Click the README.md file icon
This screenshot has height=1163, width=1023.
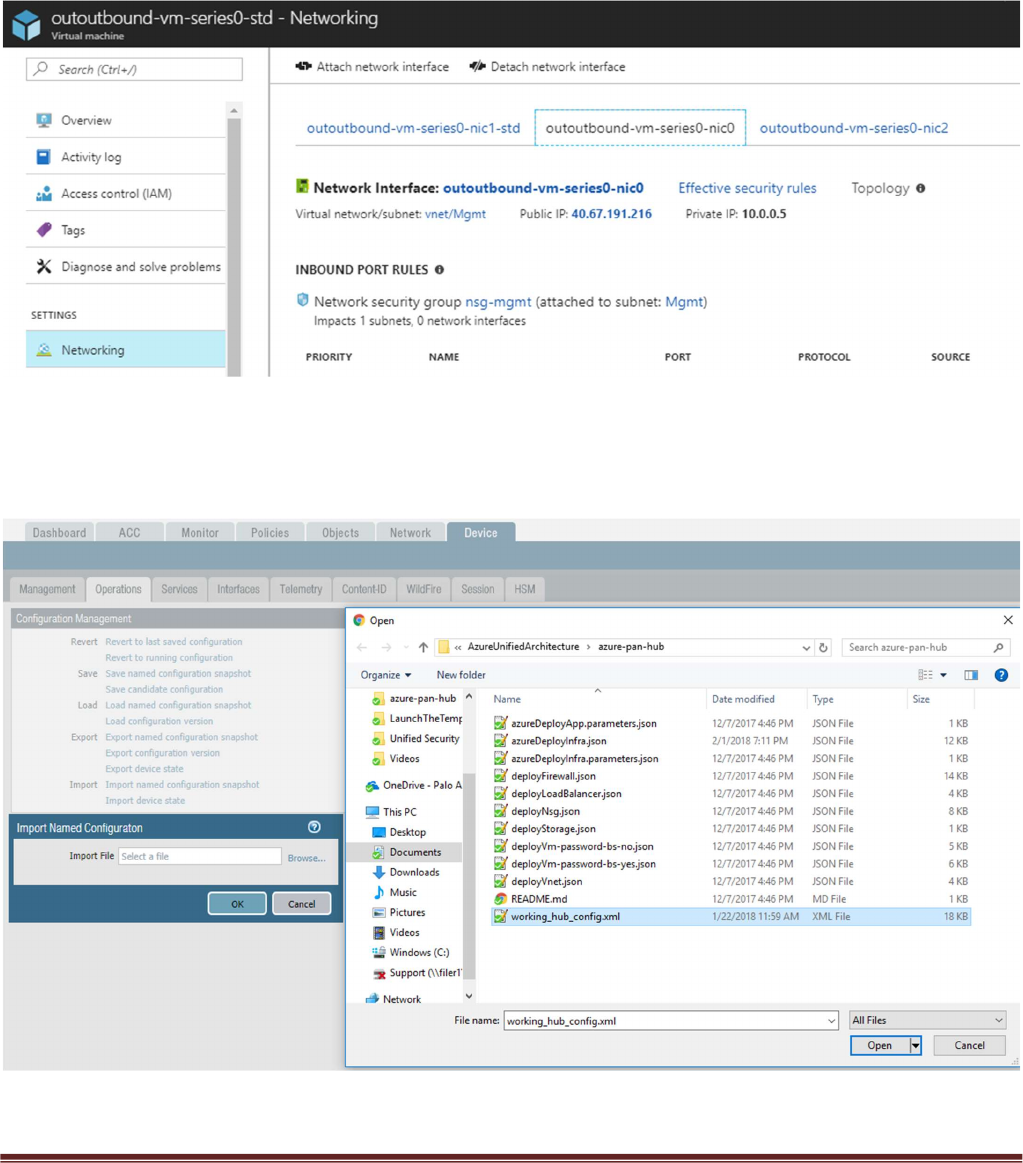501,899
